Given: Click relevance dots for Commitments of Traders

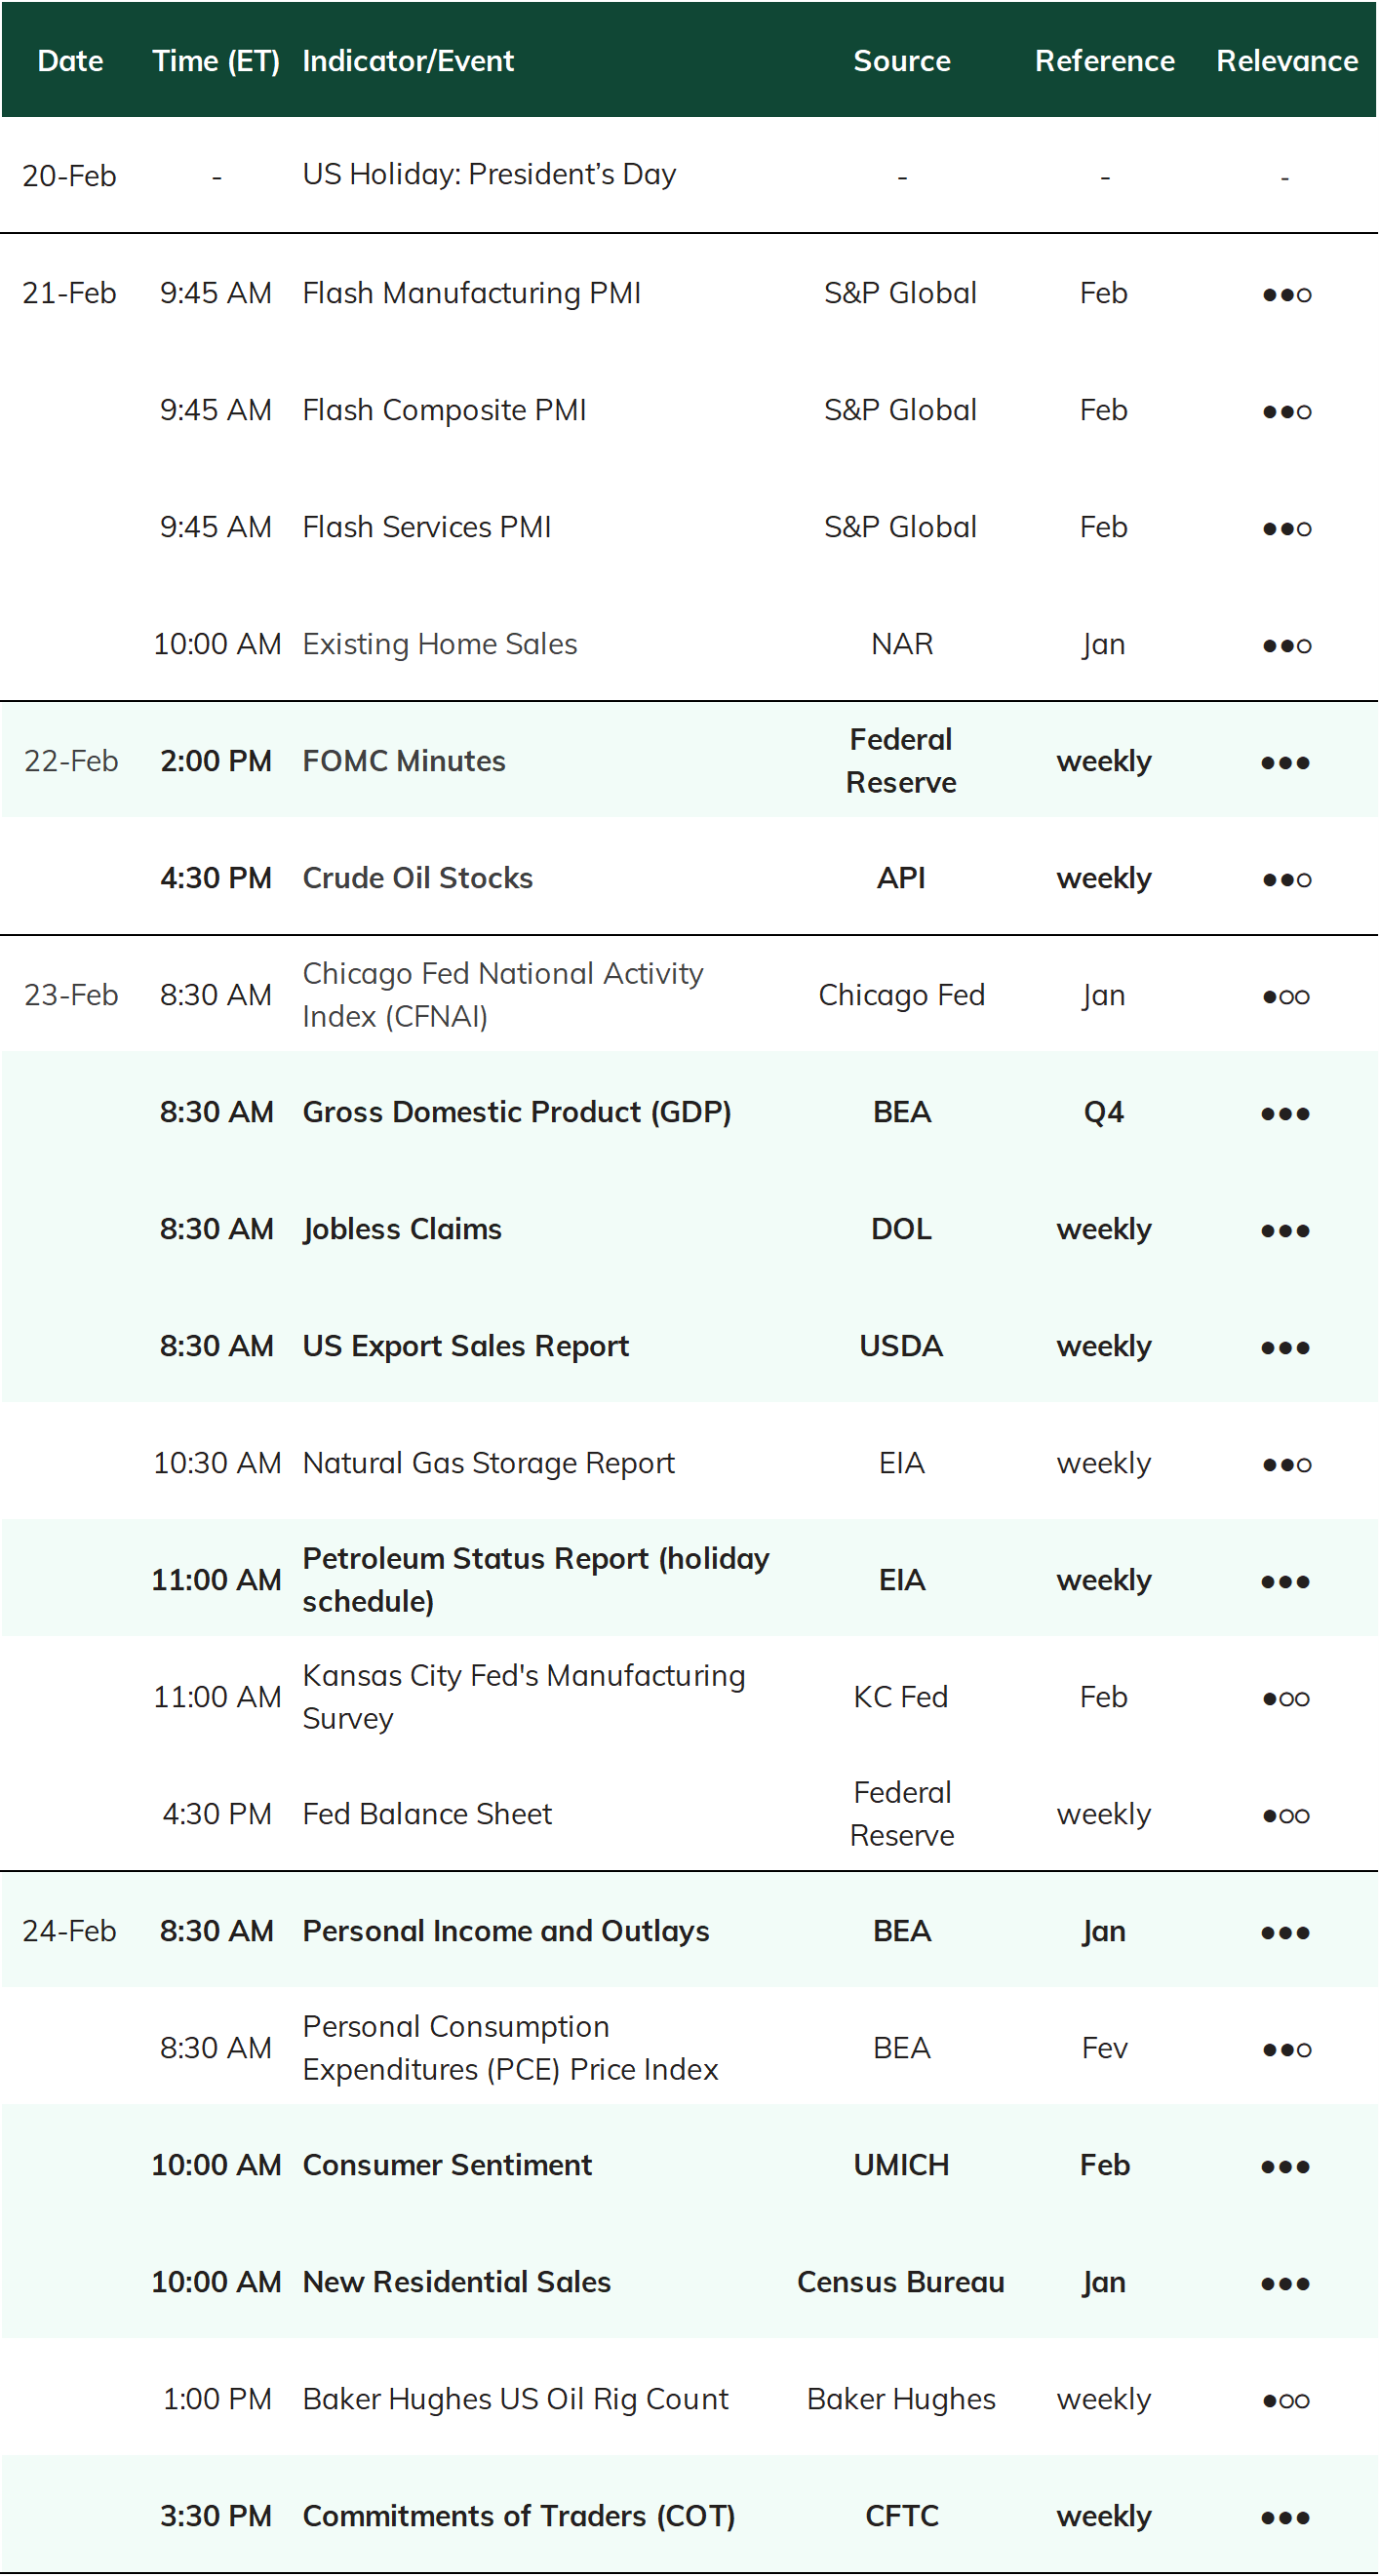Looking at the screenshot, I should pyautogui.click(x=1285, y=2517).
